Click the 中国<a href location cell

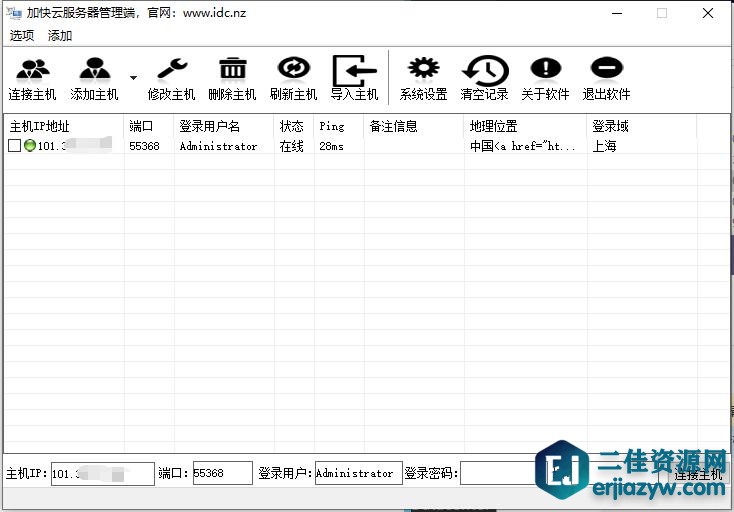point(522,146)
